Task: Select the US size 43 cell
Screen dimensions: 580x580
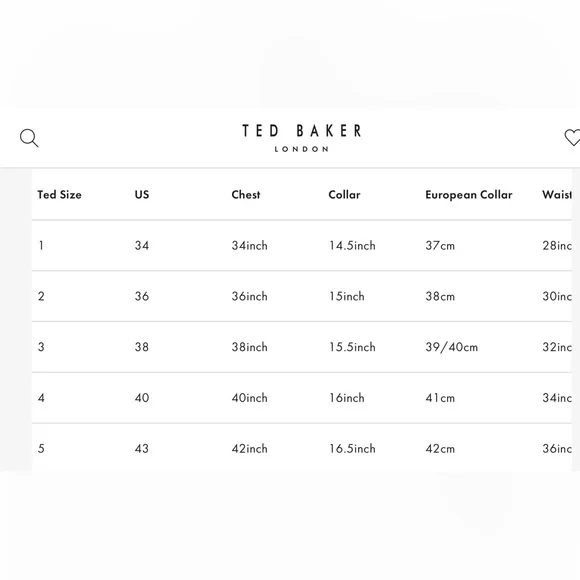Action: point(142,449)
